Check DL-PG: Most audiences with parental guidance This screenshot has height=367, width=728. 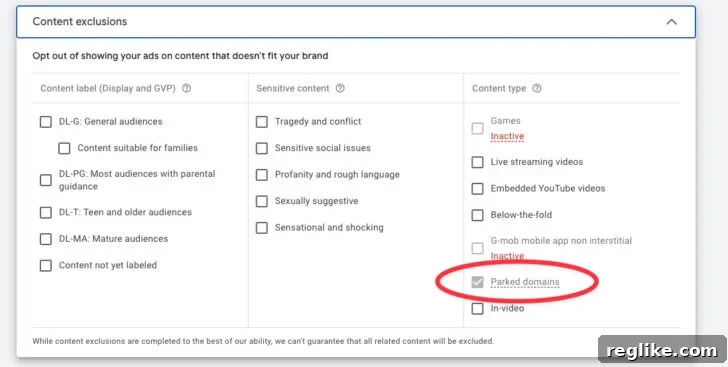tap(46, 180)
